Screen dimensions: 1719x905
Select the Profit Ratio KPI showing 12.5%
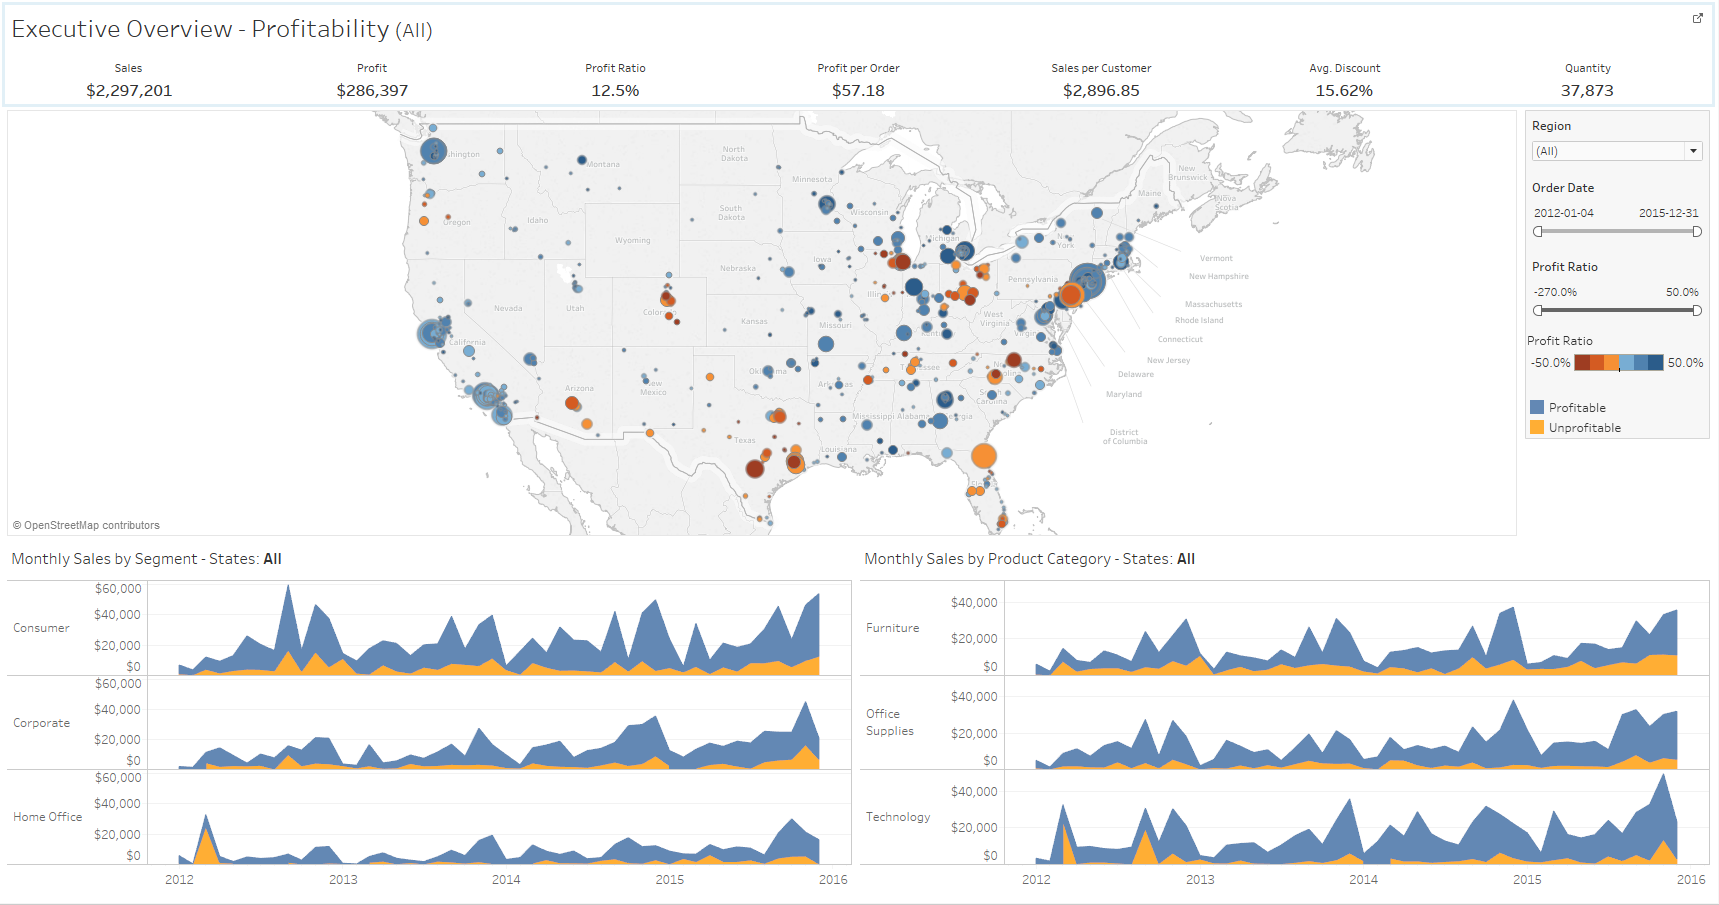(616, 90)
